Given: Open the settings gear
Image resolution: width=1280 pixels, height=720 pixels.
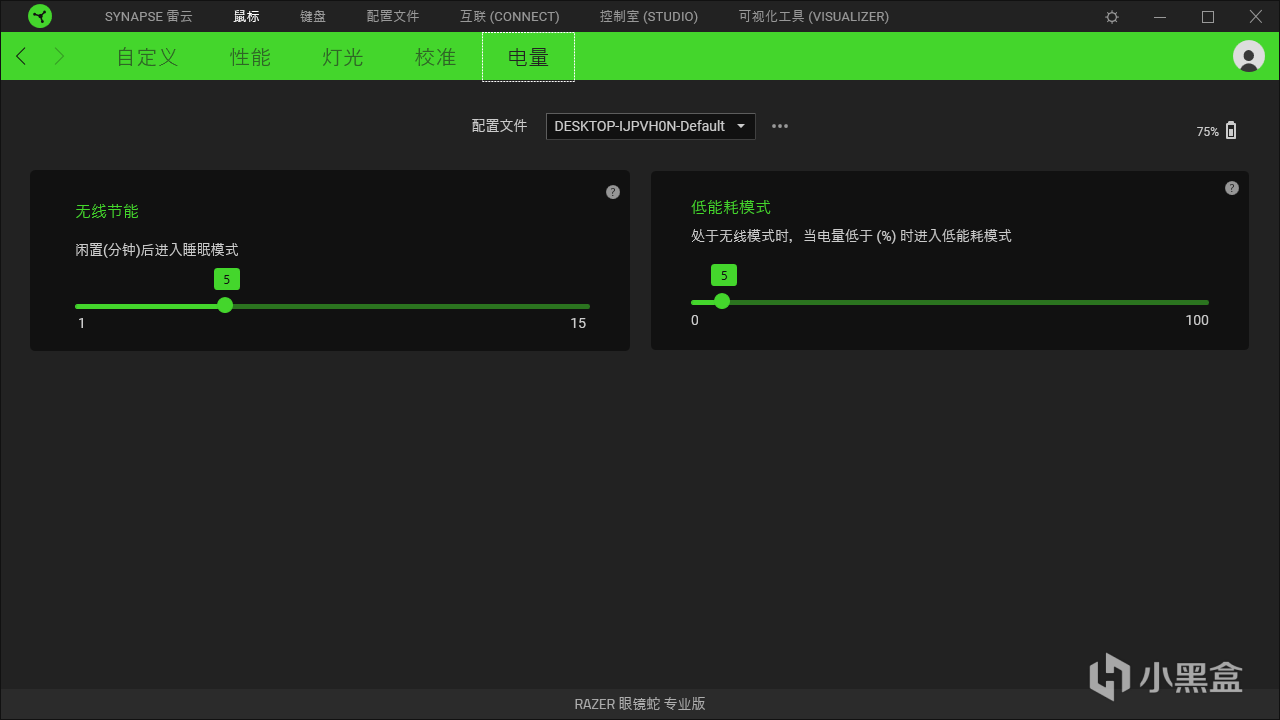Looking at the screenshot, I should [1112, 17].
